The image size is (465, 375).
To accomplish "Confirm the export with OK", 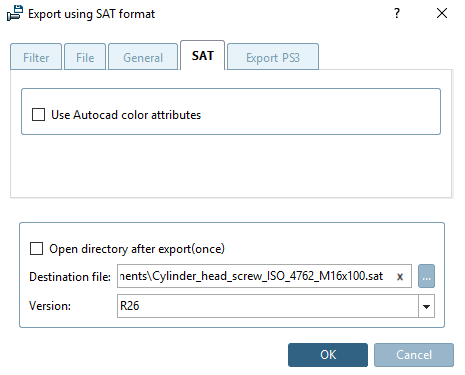I will (x=328, y=355).
